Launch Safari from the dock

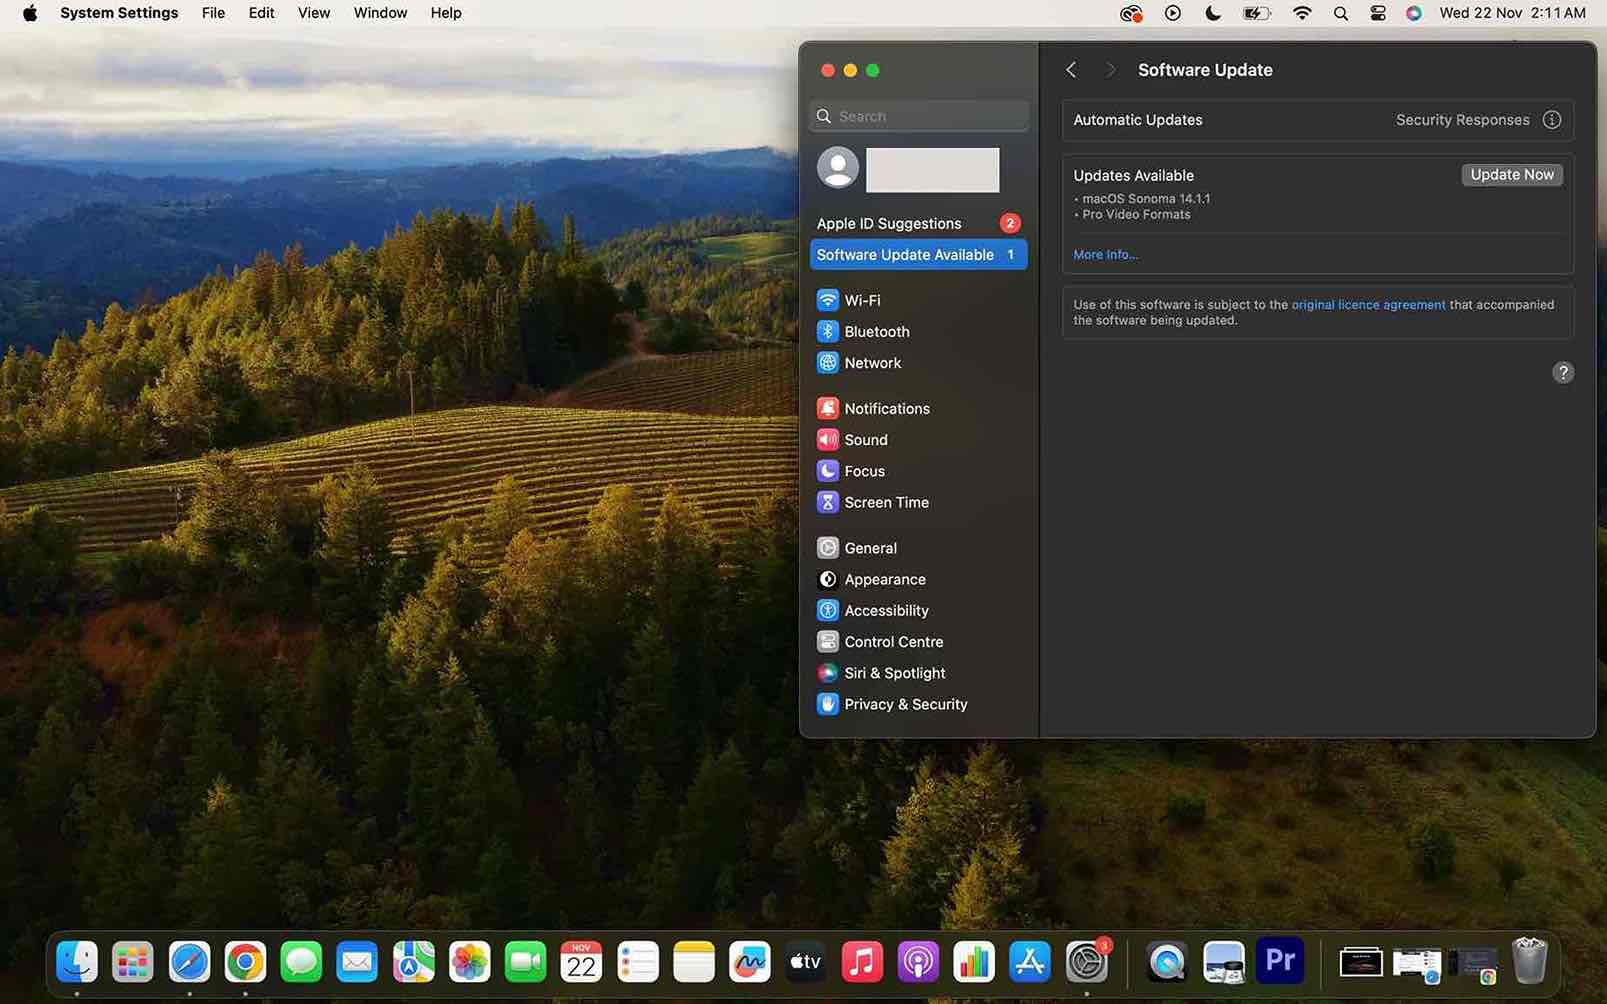[189, 963]
